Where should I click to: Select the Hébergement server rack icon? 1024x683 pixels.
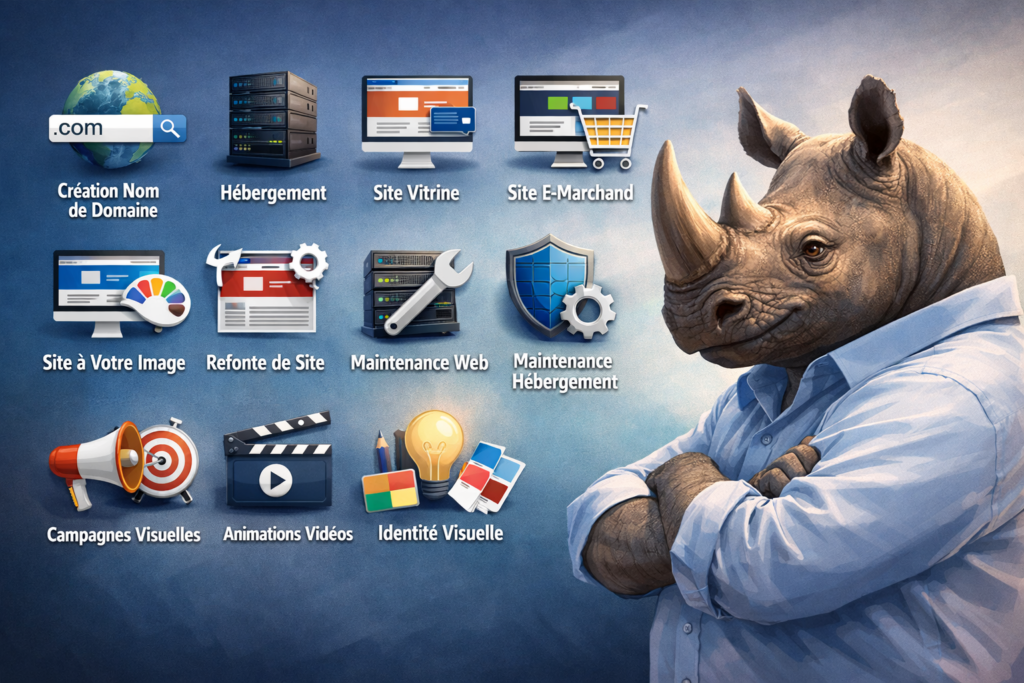click(x=272, y=119)
